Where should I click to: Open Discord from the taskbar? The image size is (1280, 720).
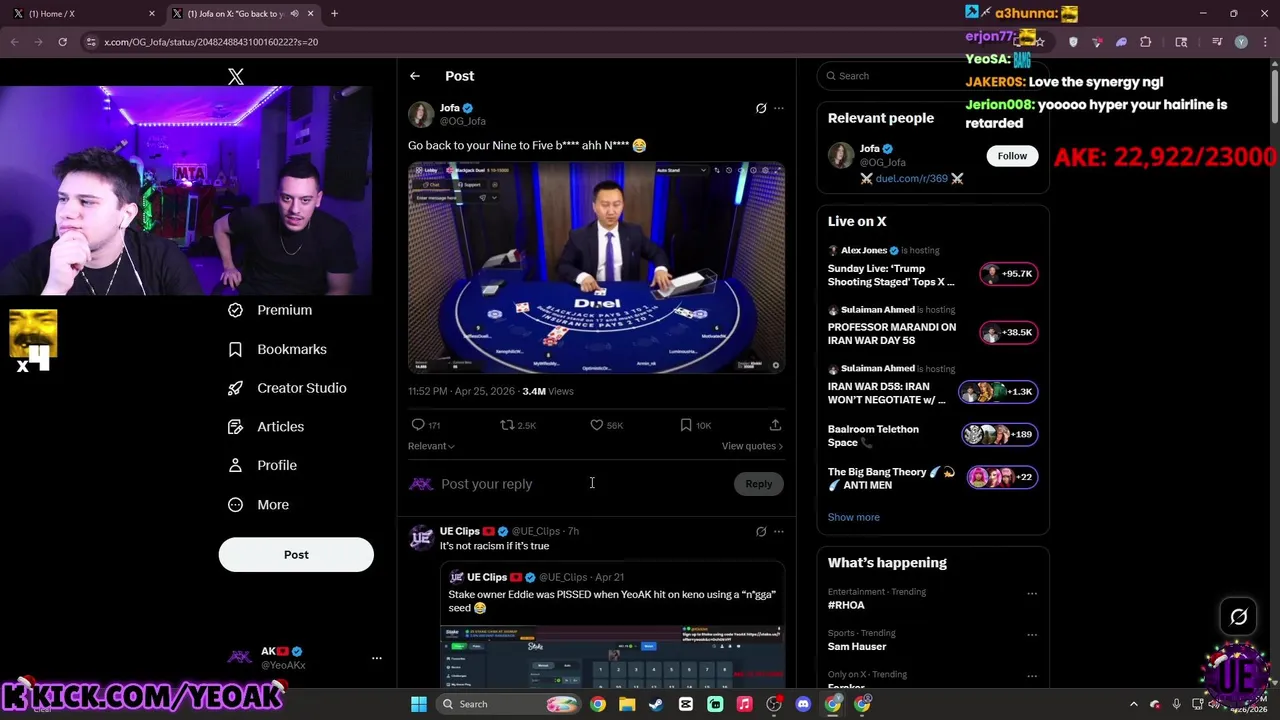[803, 704]
